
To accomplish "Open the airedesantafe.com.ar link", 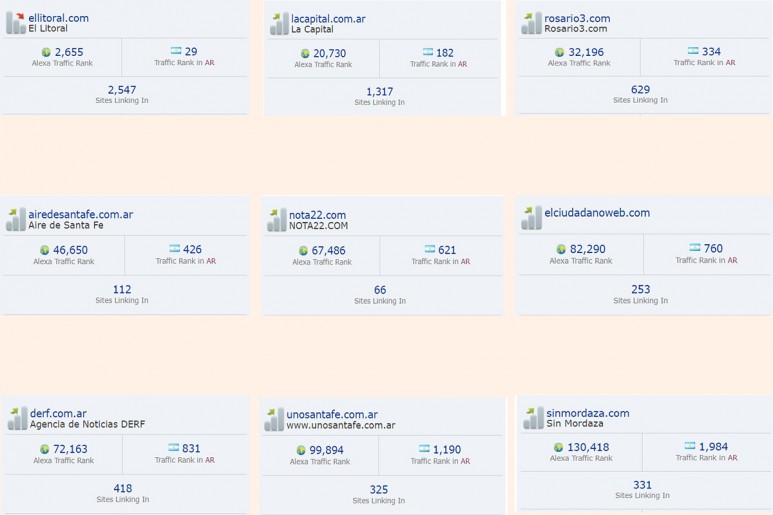I will [80, 214].
